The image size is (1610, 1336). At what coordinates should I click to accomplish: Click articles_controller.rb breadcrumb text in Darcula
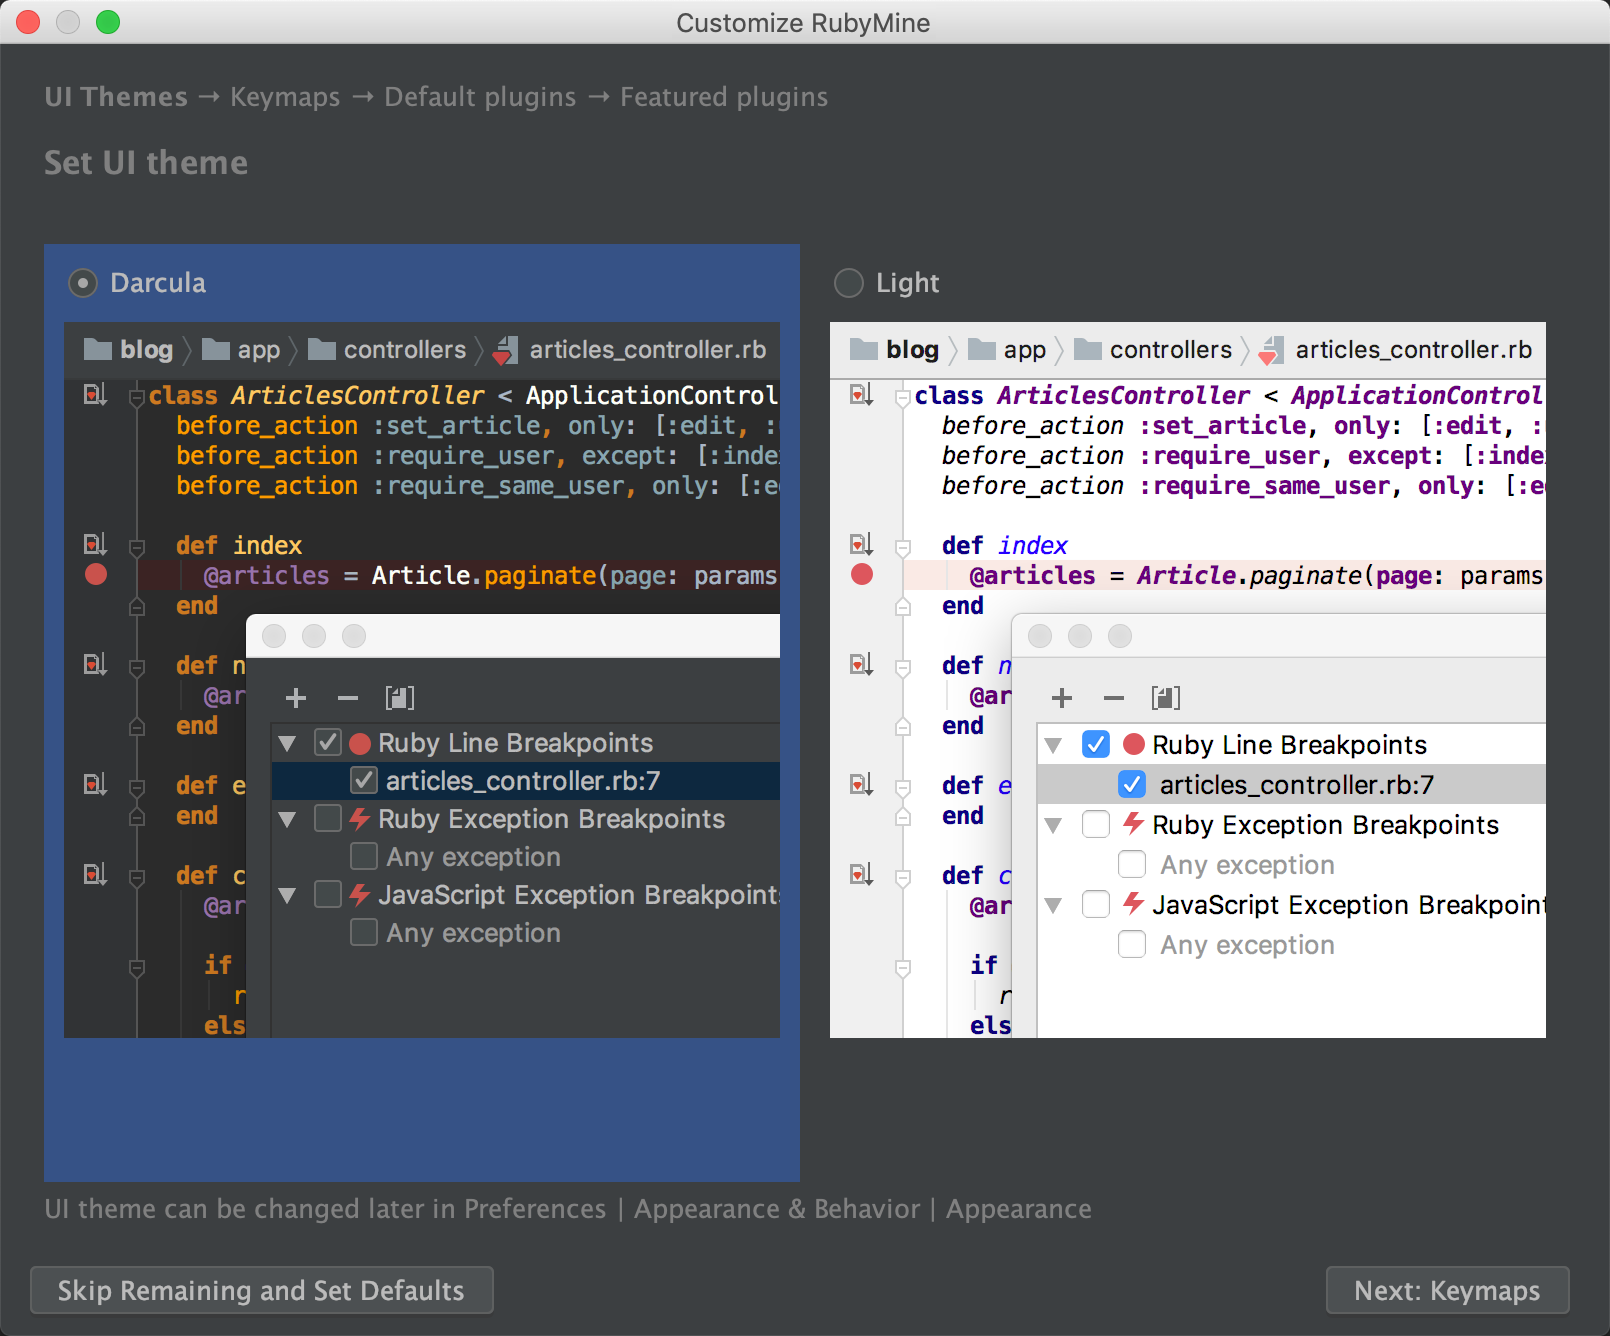point(648,350)
